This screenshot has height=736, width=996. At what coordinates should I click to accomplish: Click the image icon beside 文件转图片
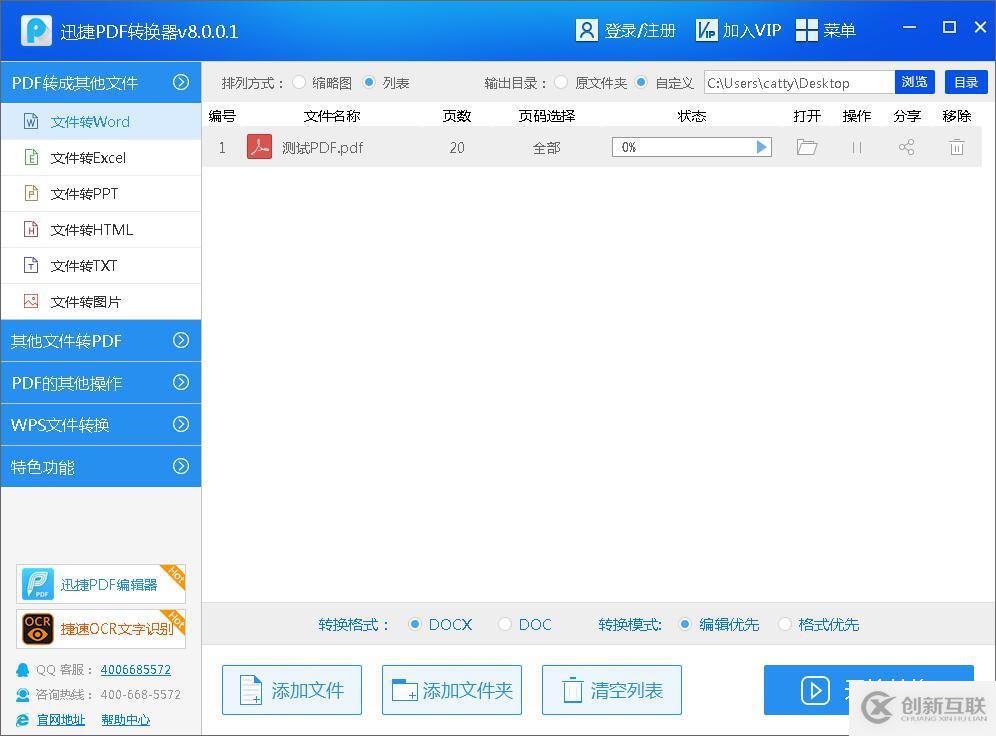pyautogui.click(x=31, y=301)
